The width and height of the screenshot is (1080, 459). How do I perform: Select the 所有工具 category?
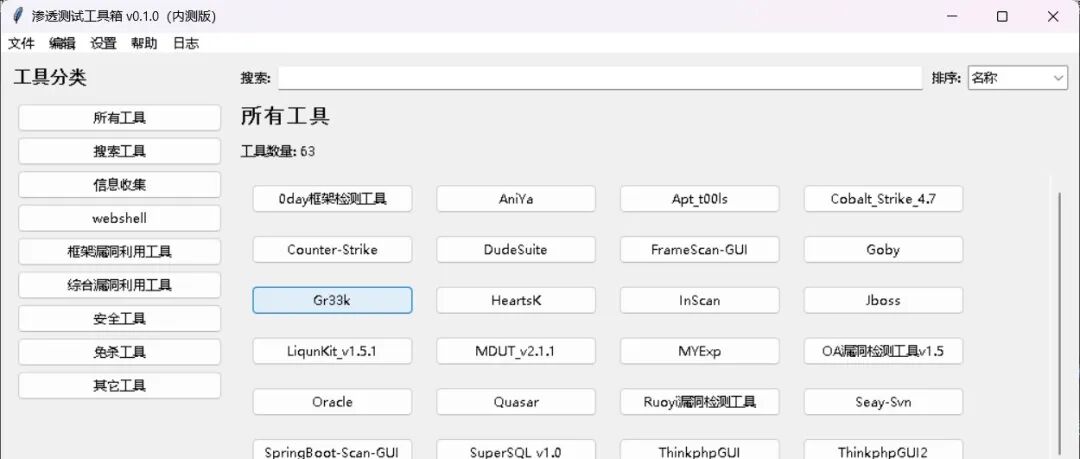pyautogui.click(x=120, y=118)
